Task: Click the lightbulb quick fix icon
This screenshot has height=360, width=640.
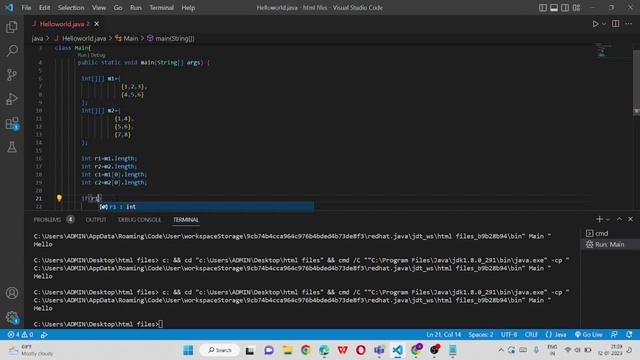Action: click(59, 198)
